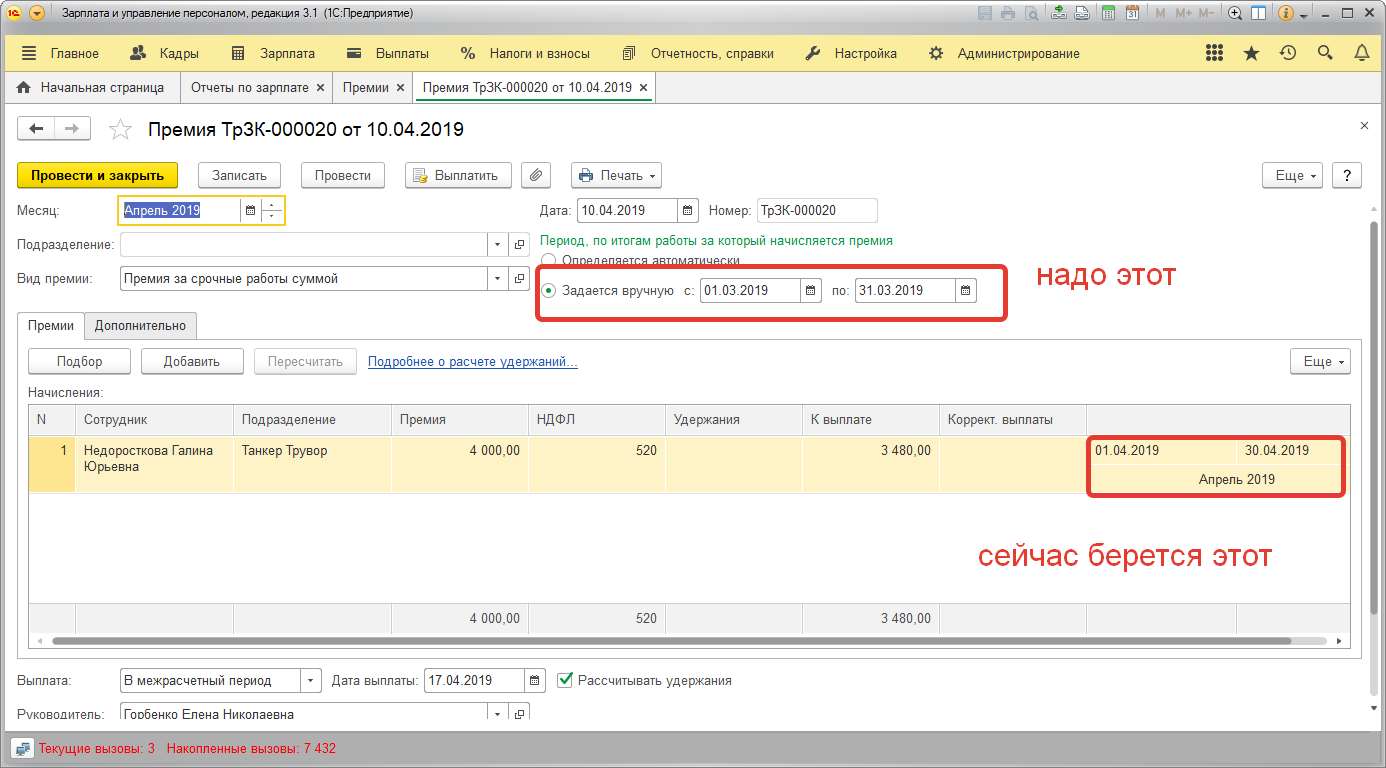Click the Номер input field
Viewport: 1386px width, 768px height.
point(816,211)
